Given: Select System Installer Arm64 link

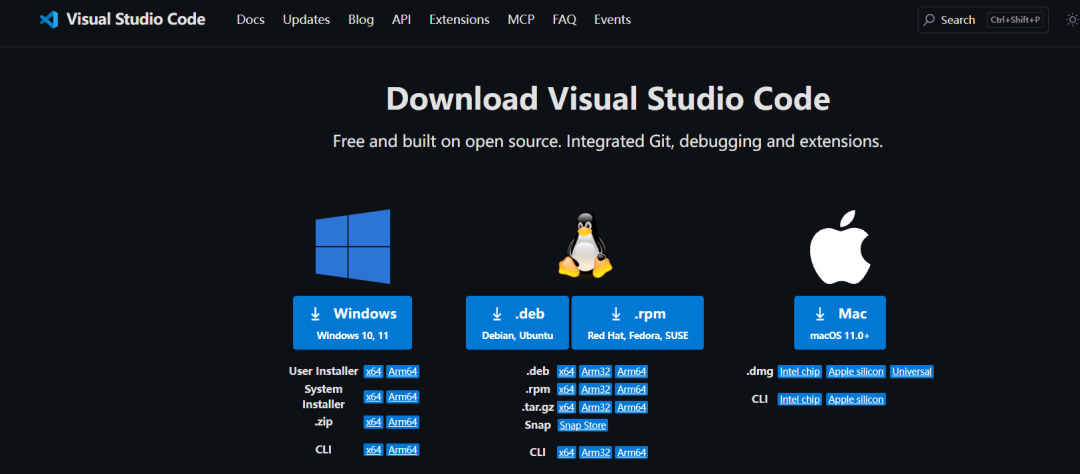Looking at the screenshot, I should coord(403,397).
